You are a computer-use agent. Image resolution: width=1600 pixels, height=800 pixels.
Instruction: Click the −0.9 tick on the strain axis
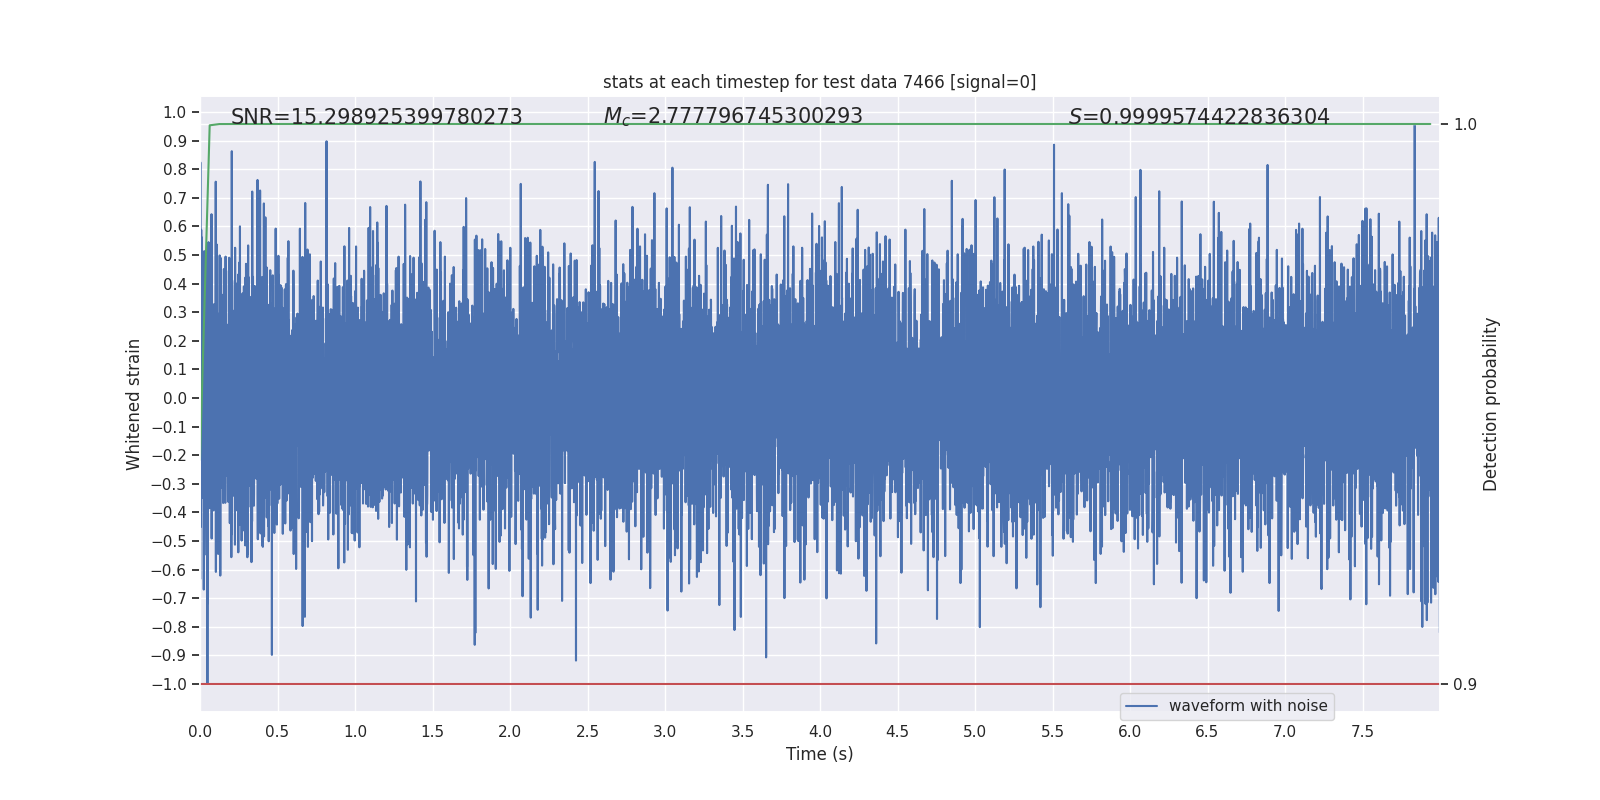pos(169,655)
